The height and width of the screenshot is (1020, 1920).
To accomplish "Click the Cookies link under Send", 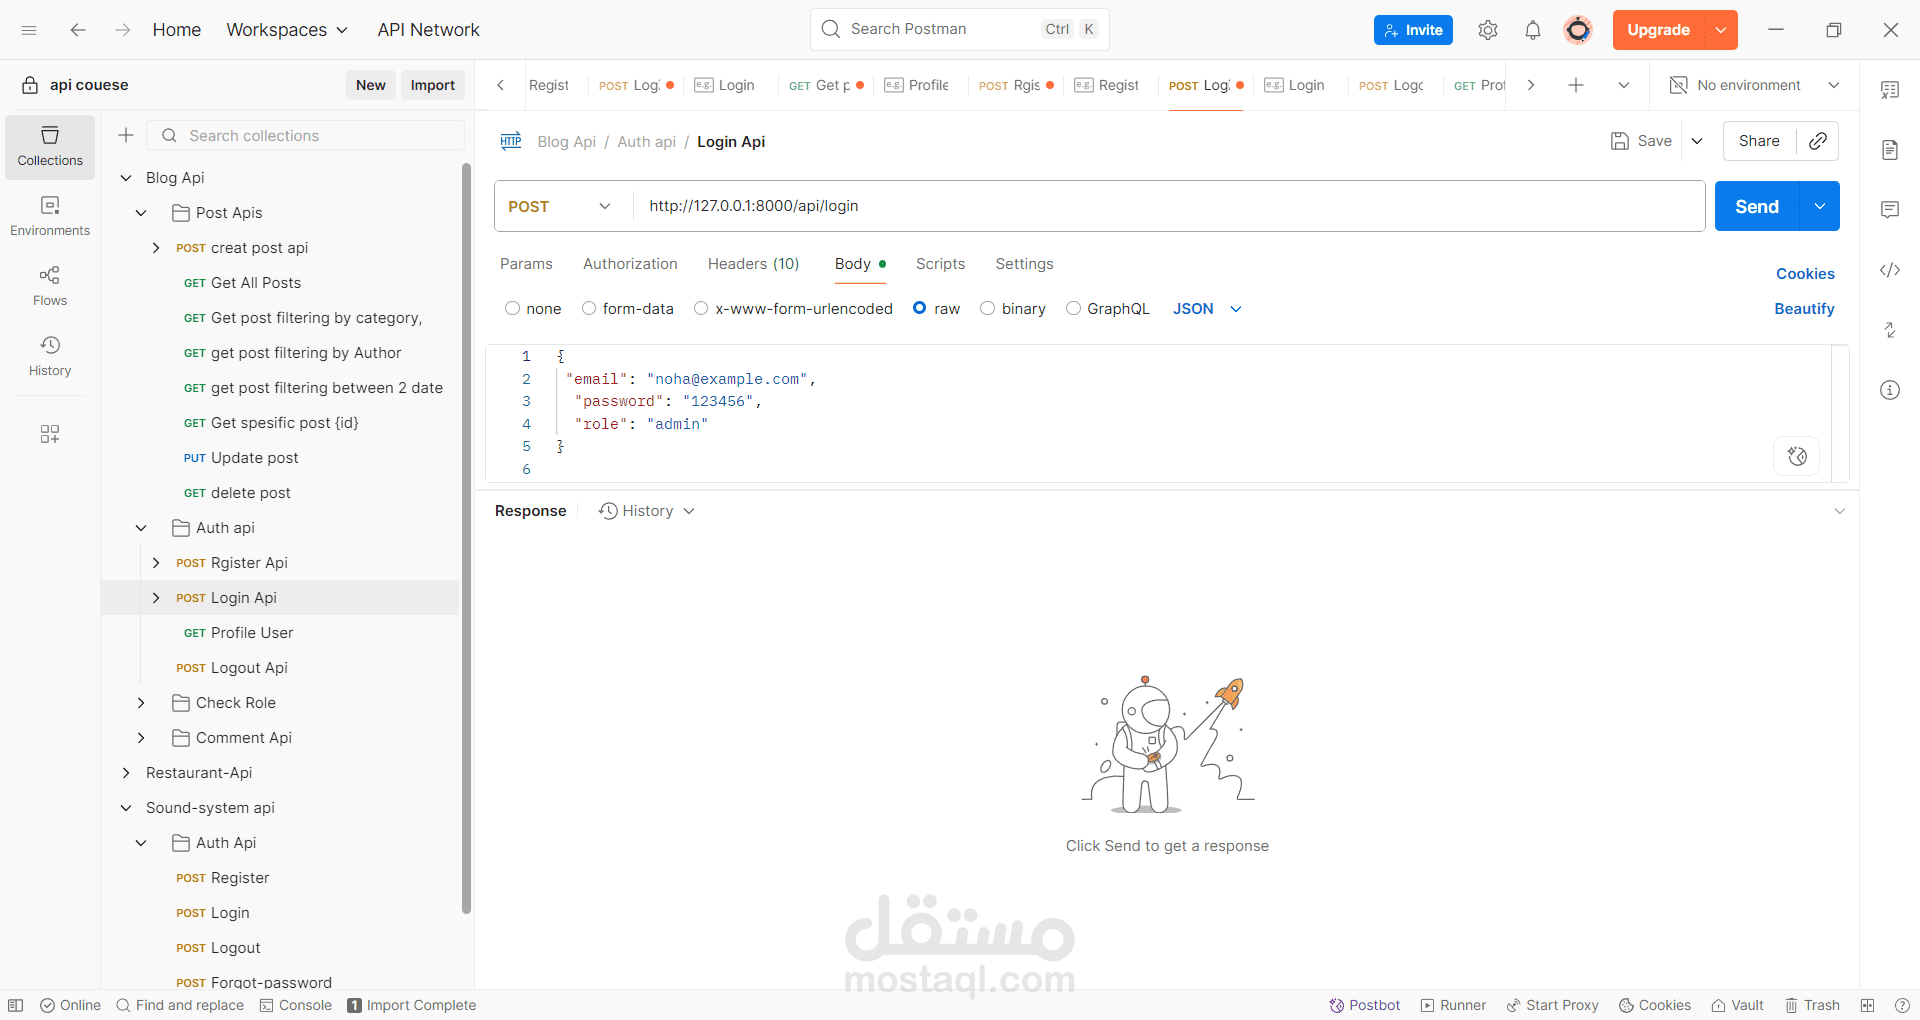I will [1805, 274].
